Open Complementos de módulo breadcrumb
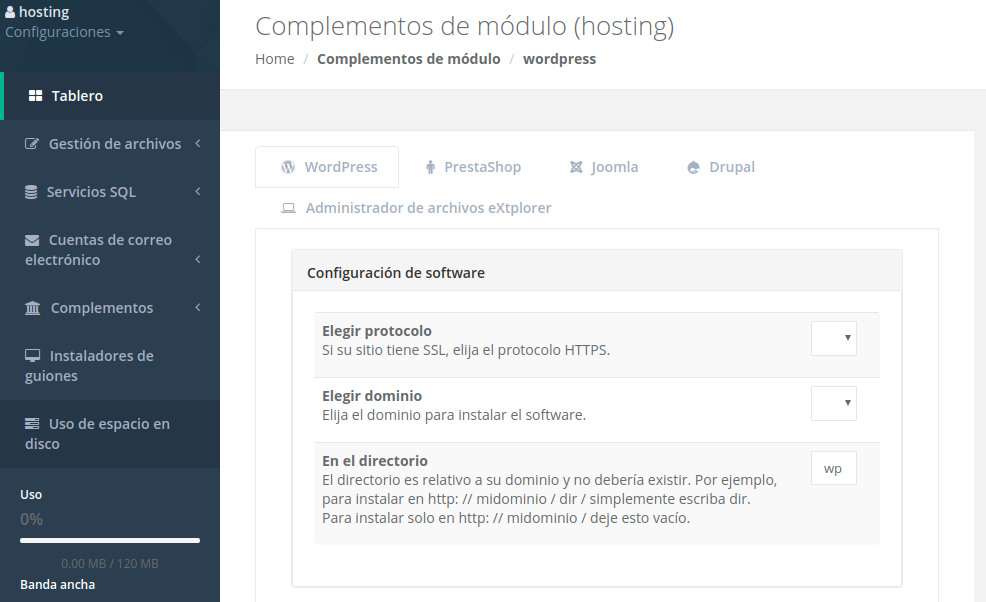The height and width of the screenshot is (602, 986). (x=409, y=59)
